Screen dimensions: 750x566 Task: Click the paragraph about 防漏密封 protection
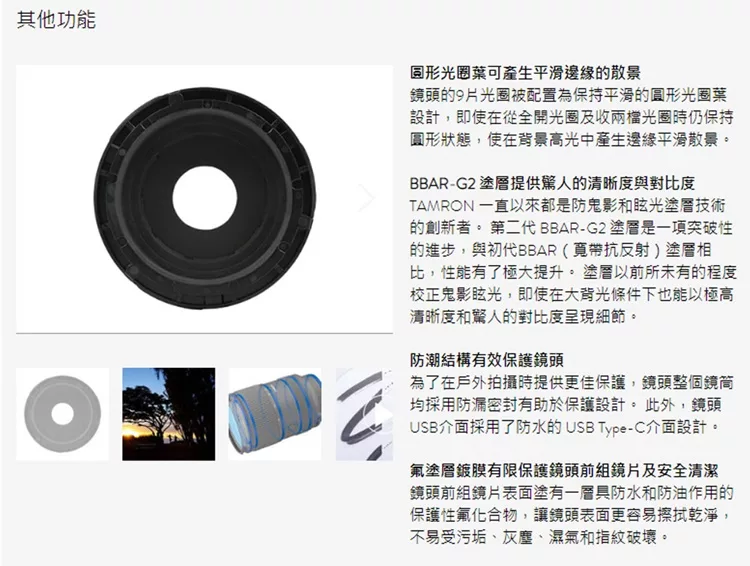pos(572,405)
